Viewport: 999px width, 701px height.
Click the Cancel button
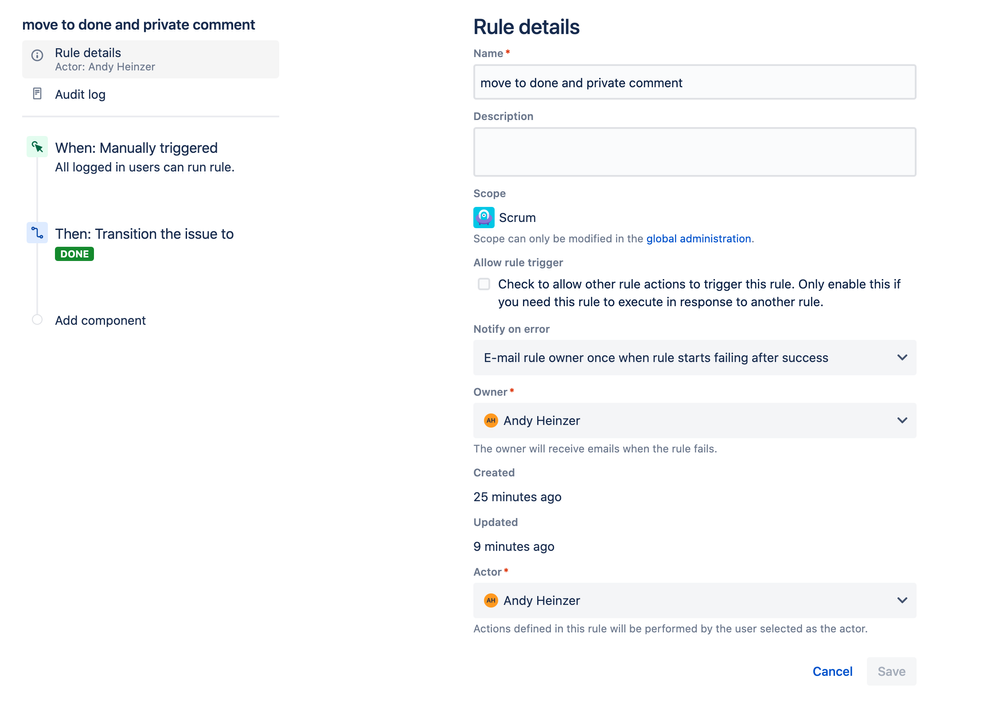tap(832, 672)
